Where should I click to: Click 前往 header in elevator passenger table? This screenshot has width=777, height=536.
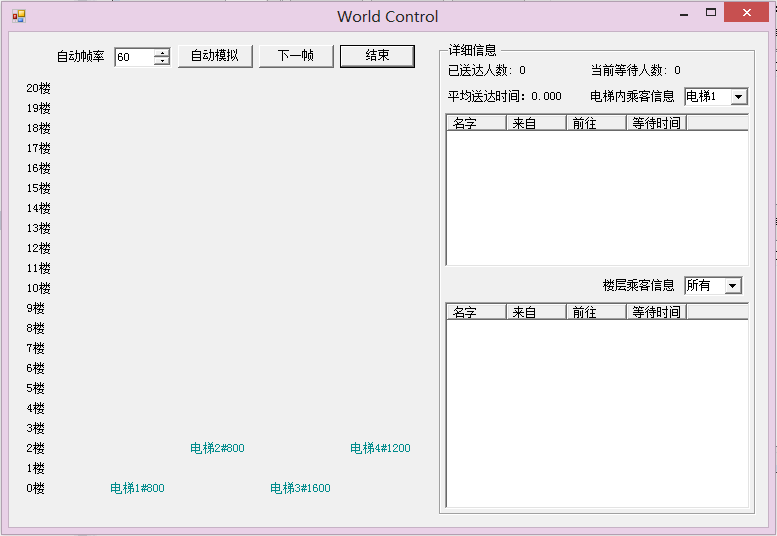[597, 123]
